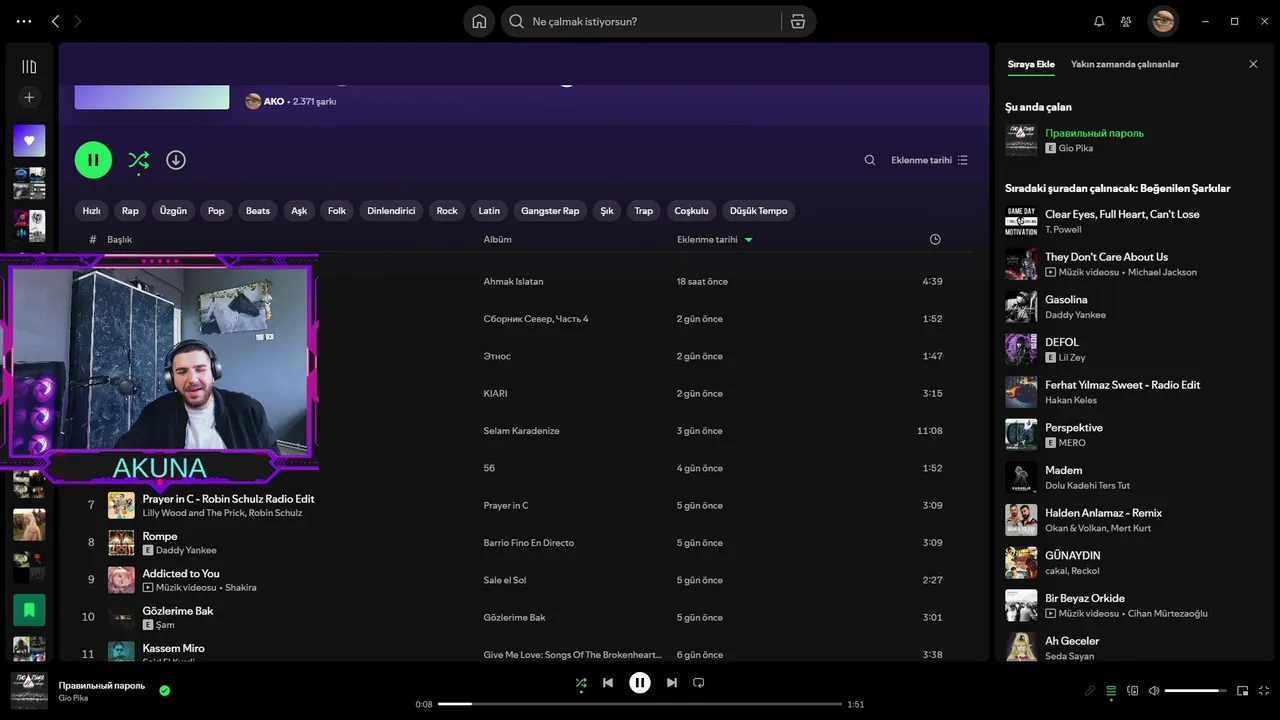
Task: Open the green bookmark Episodes item in sidebar
Action: pyautogui.click(x=29, y=609)
